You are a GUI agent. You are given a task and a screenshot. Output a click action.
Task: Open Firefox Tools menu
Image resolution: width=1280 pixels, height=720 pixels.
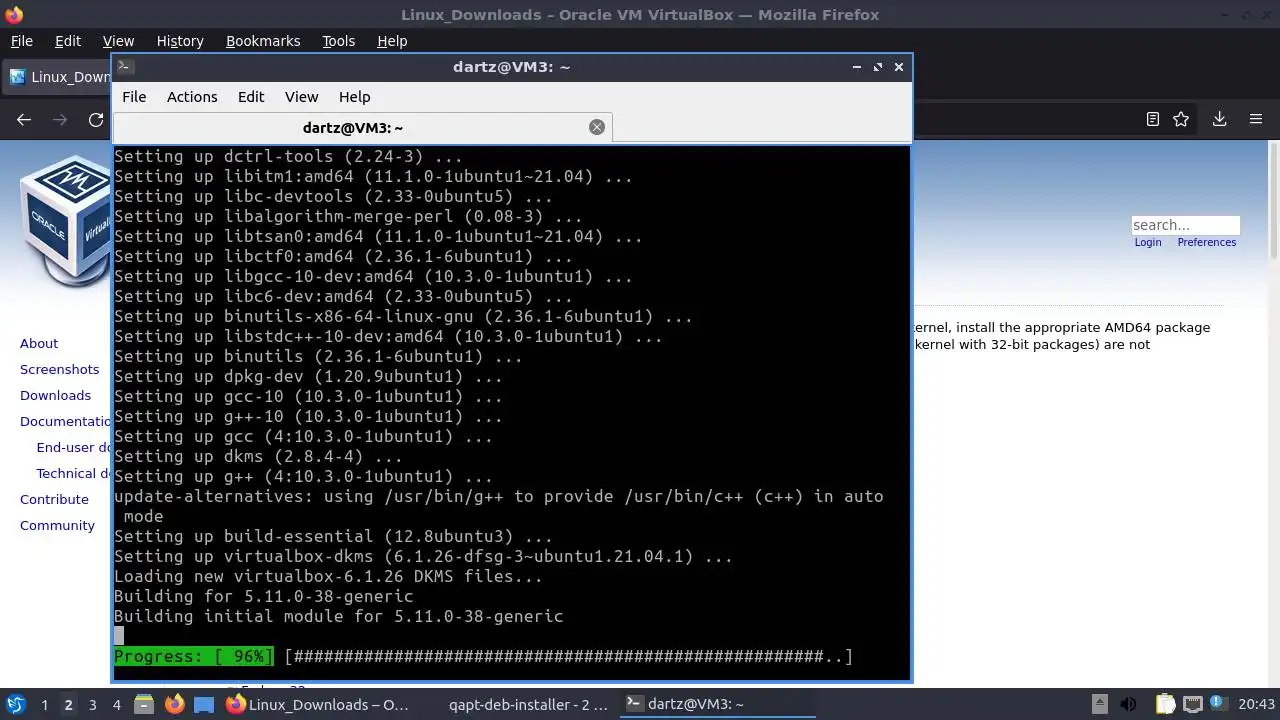pyautogui.click(x=338, y=41)
